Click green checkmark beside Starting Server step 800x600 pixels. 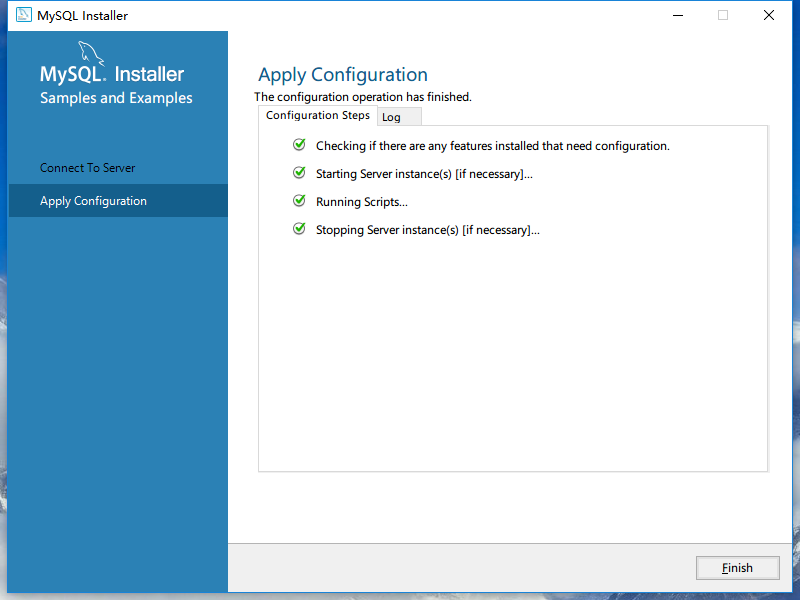tap(299, 173)
